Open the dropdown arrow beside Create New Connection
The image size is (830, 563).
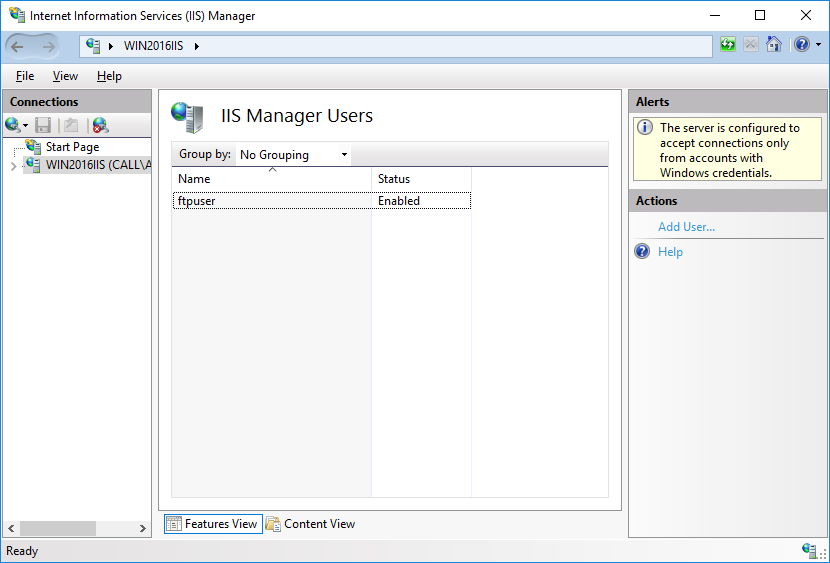coord(25,126)
